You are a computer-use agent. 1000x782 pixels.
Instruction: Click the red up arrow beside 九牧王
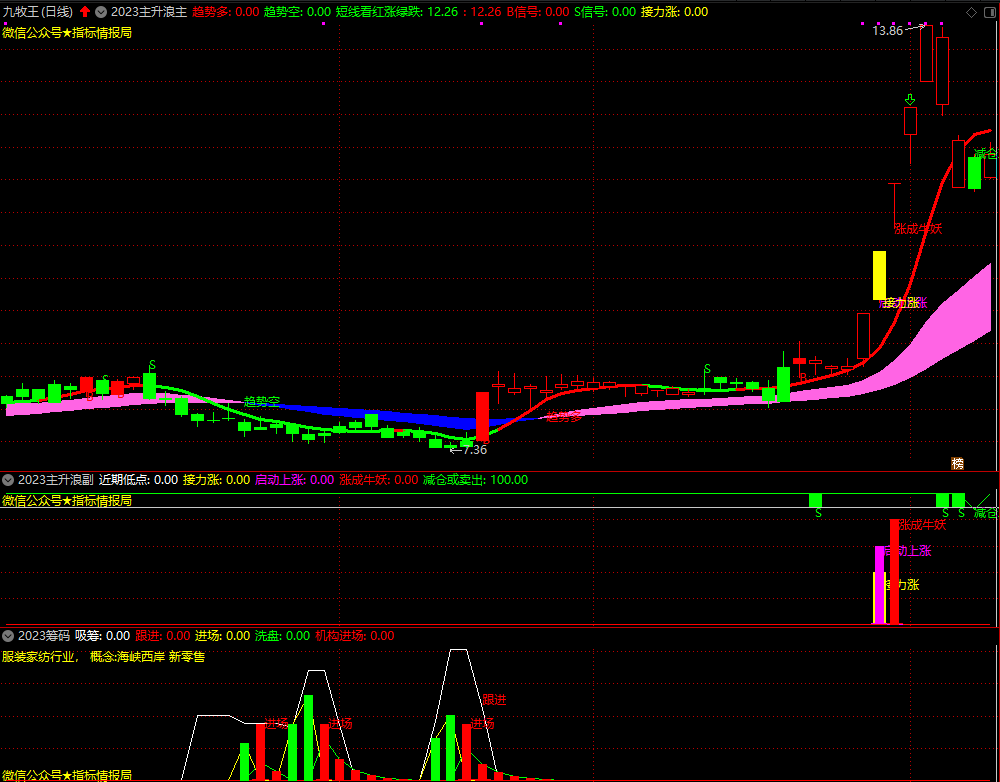coord(85,11)
